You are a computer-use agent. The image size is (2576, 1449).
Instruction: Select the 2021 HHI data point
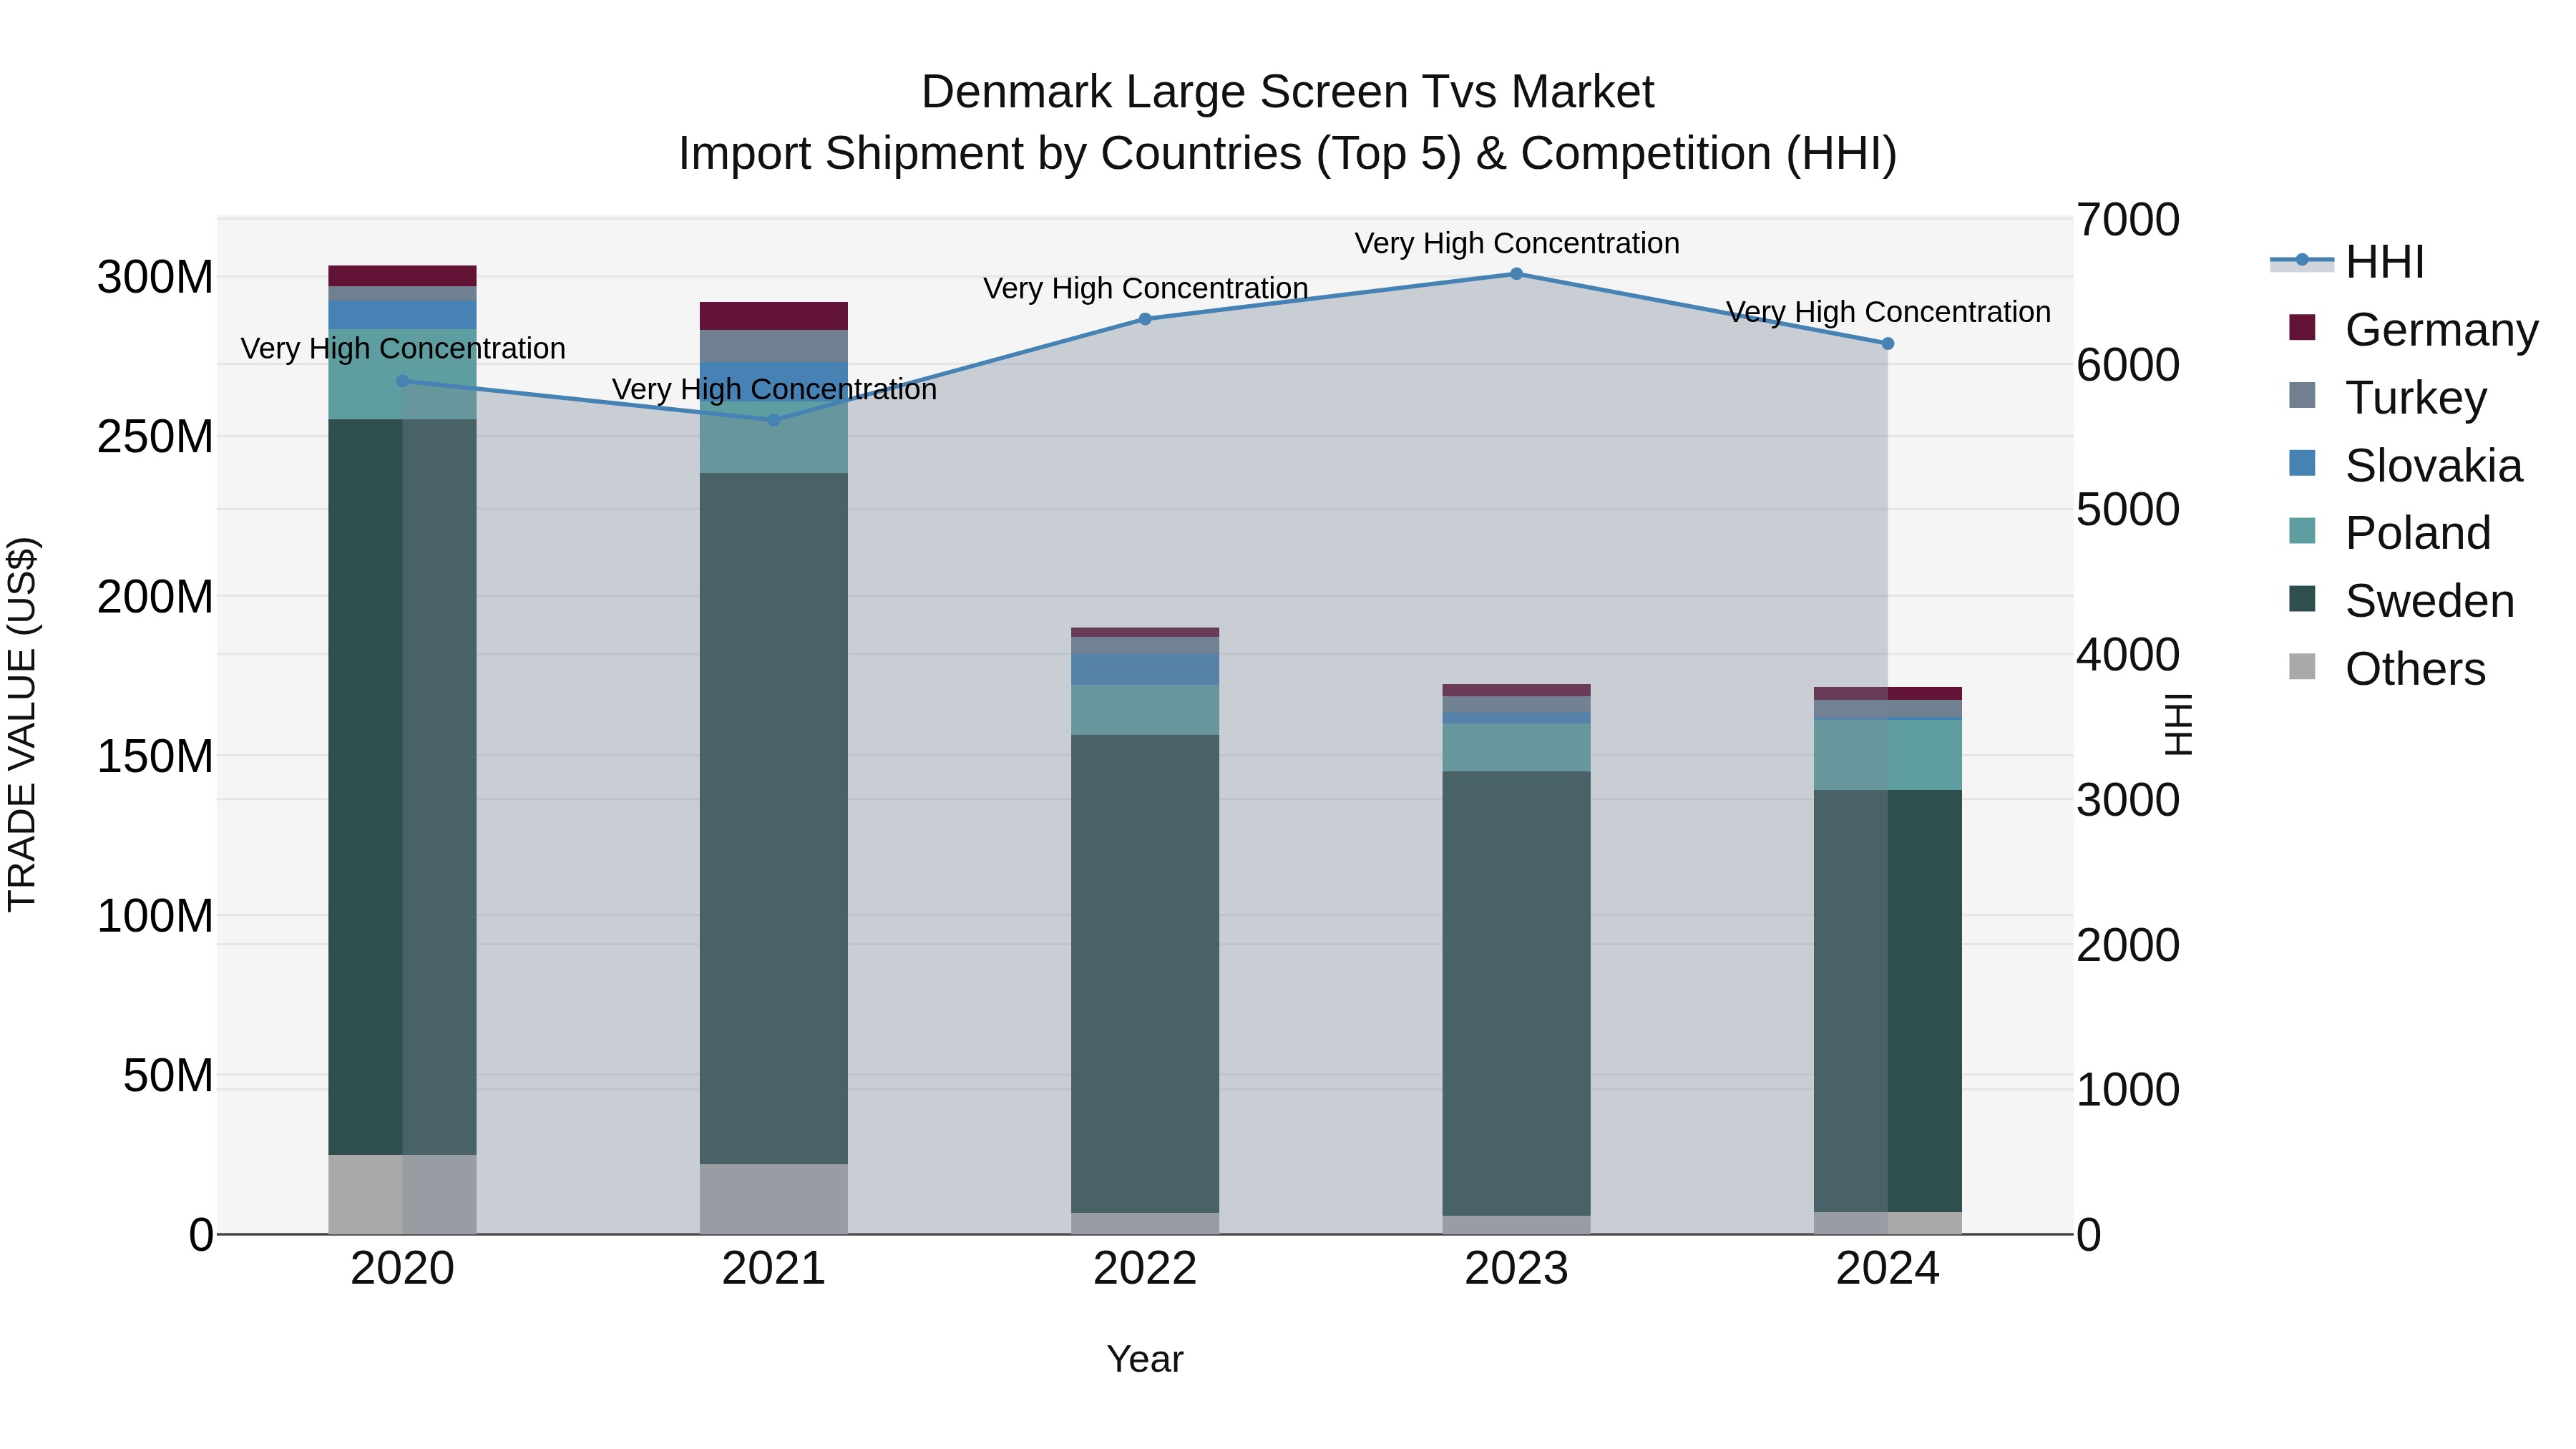pyautogui.click(x=774, y=420)
